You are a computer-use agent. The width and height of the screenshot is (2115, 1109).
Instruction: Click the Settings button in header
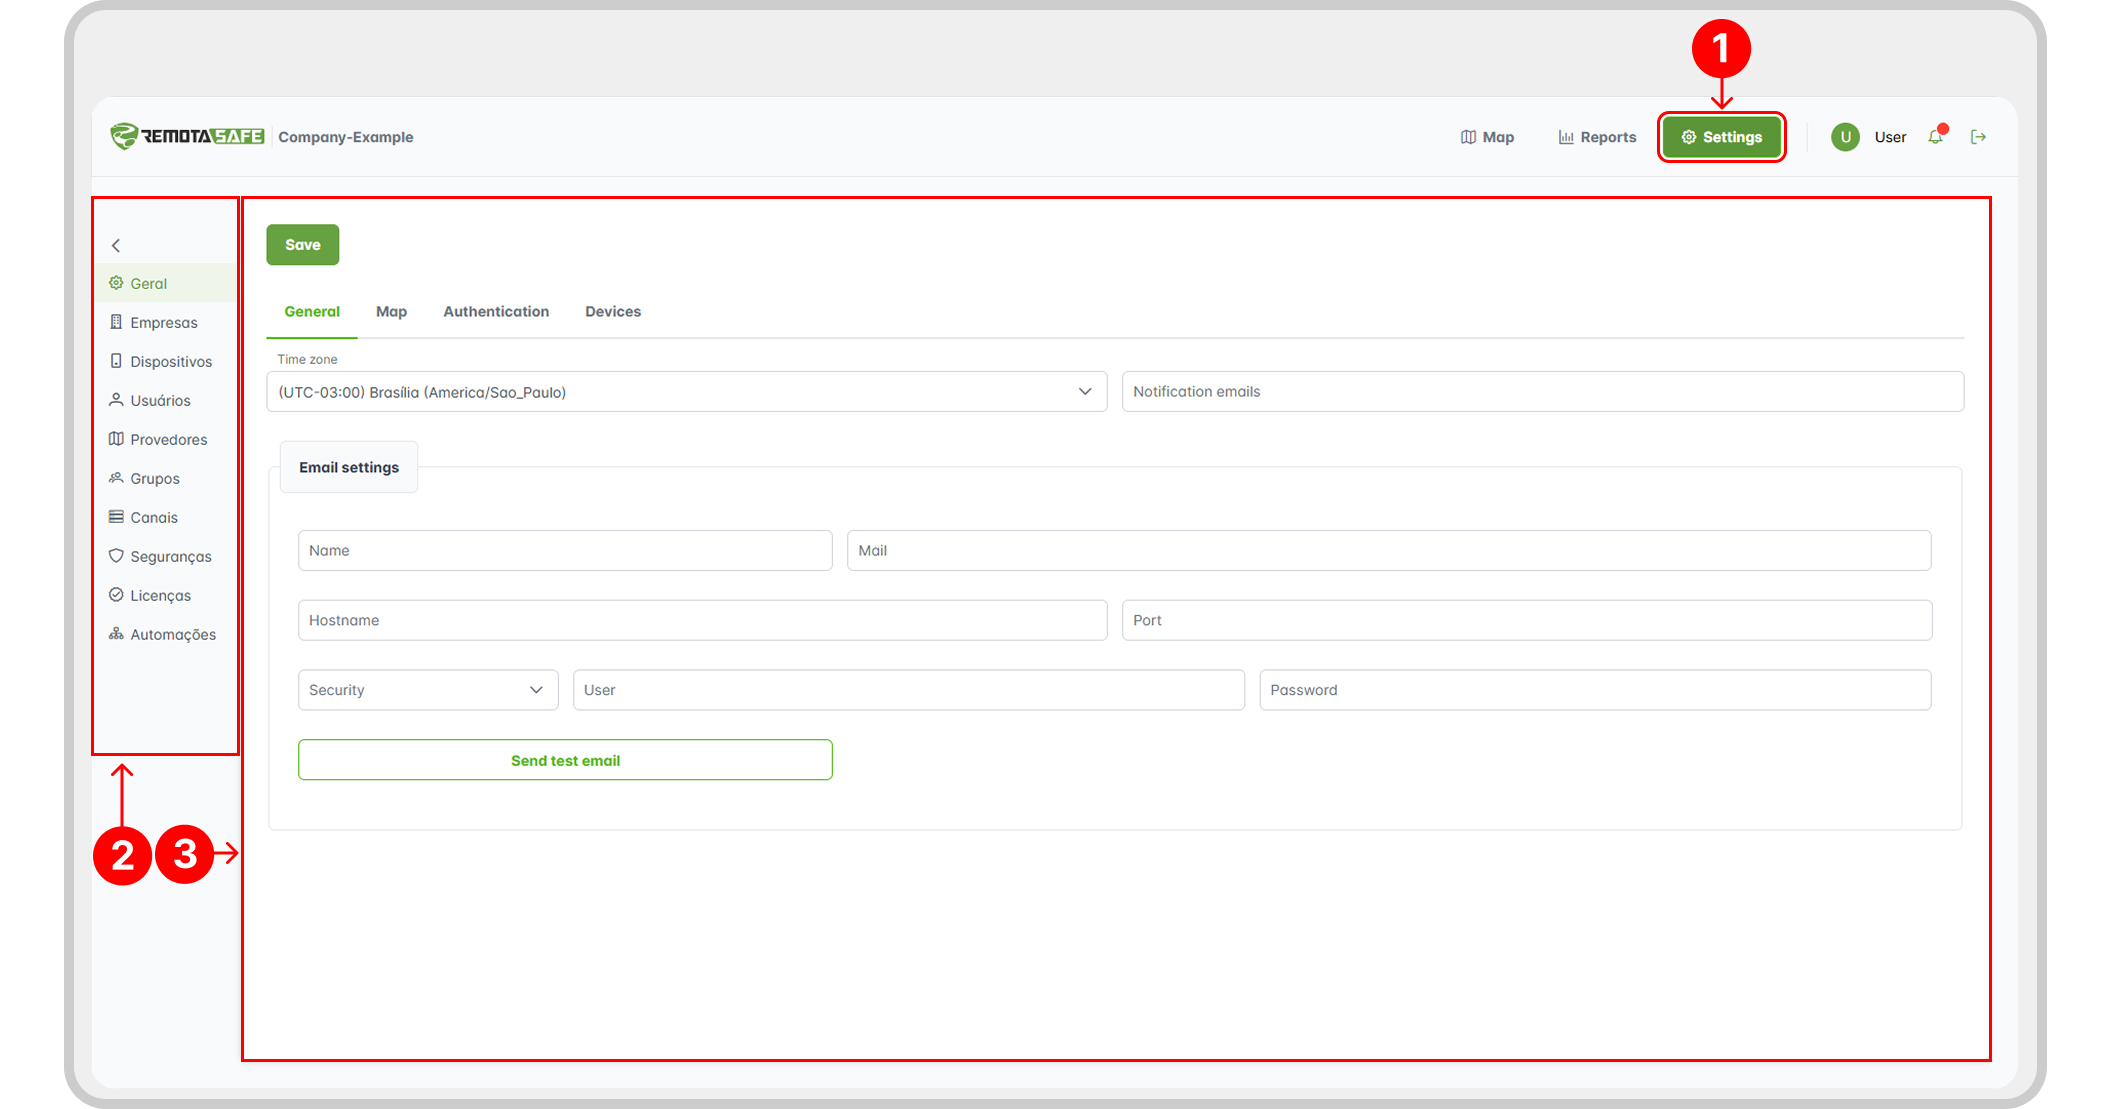pos(1721,137)
